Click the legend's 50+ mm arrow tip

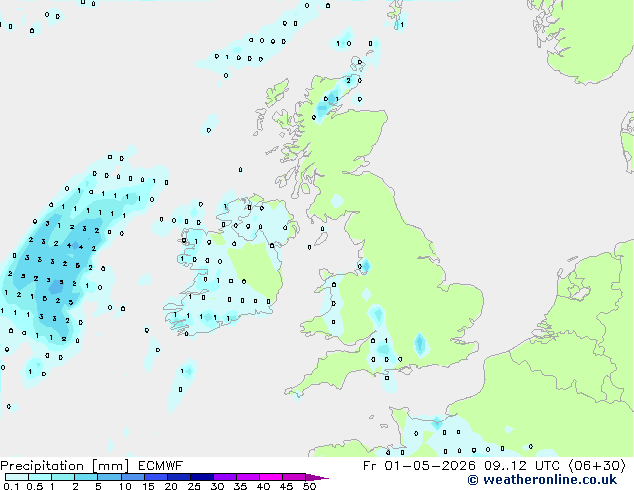(317, 477)
